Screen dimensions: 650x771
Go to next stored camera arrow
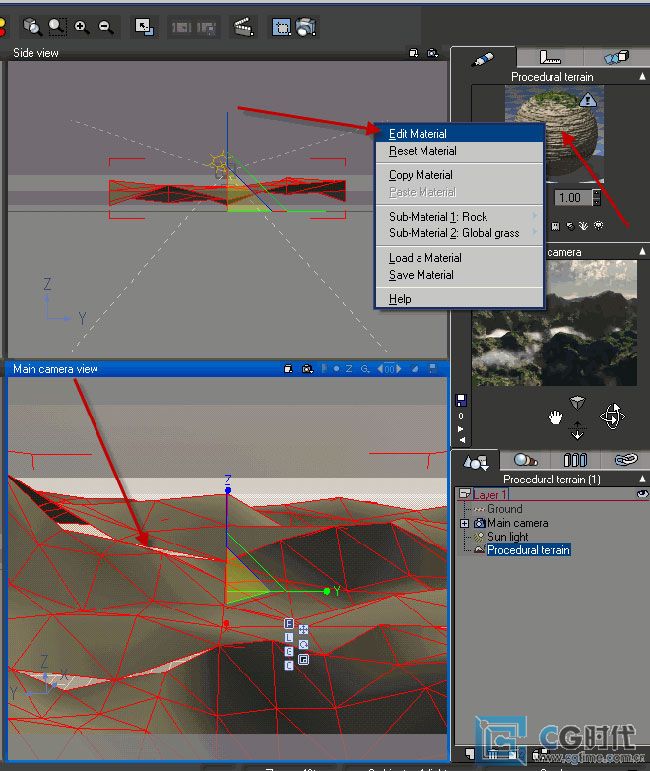pyautogui.click(x=461, y=429)
